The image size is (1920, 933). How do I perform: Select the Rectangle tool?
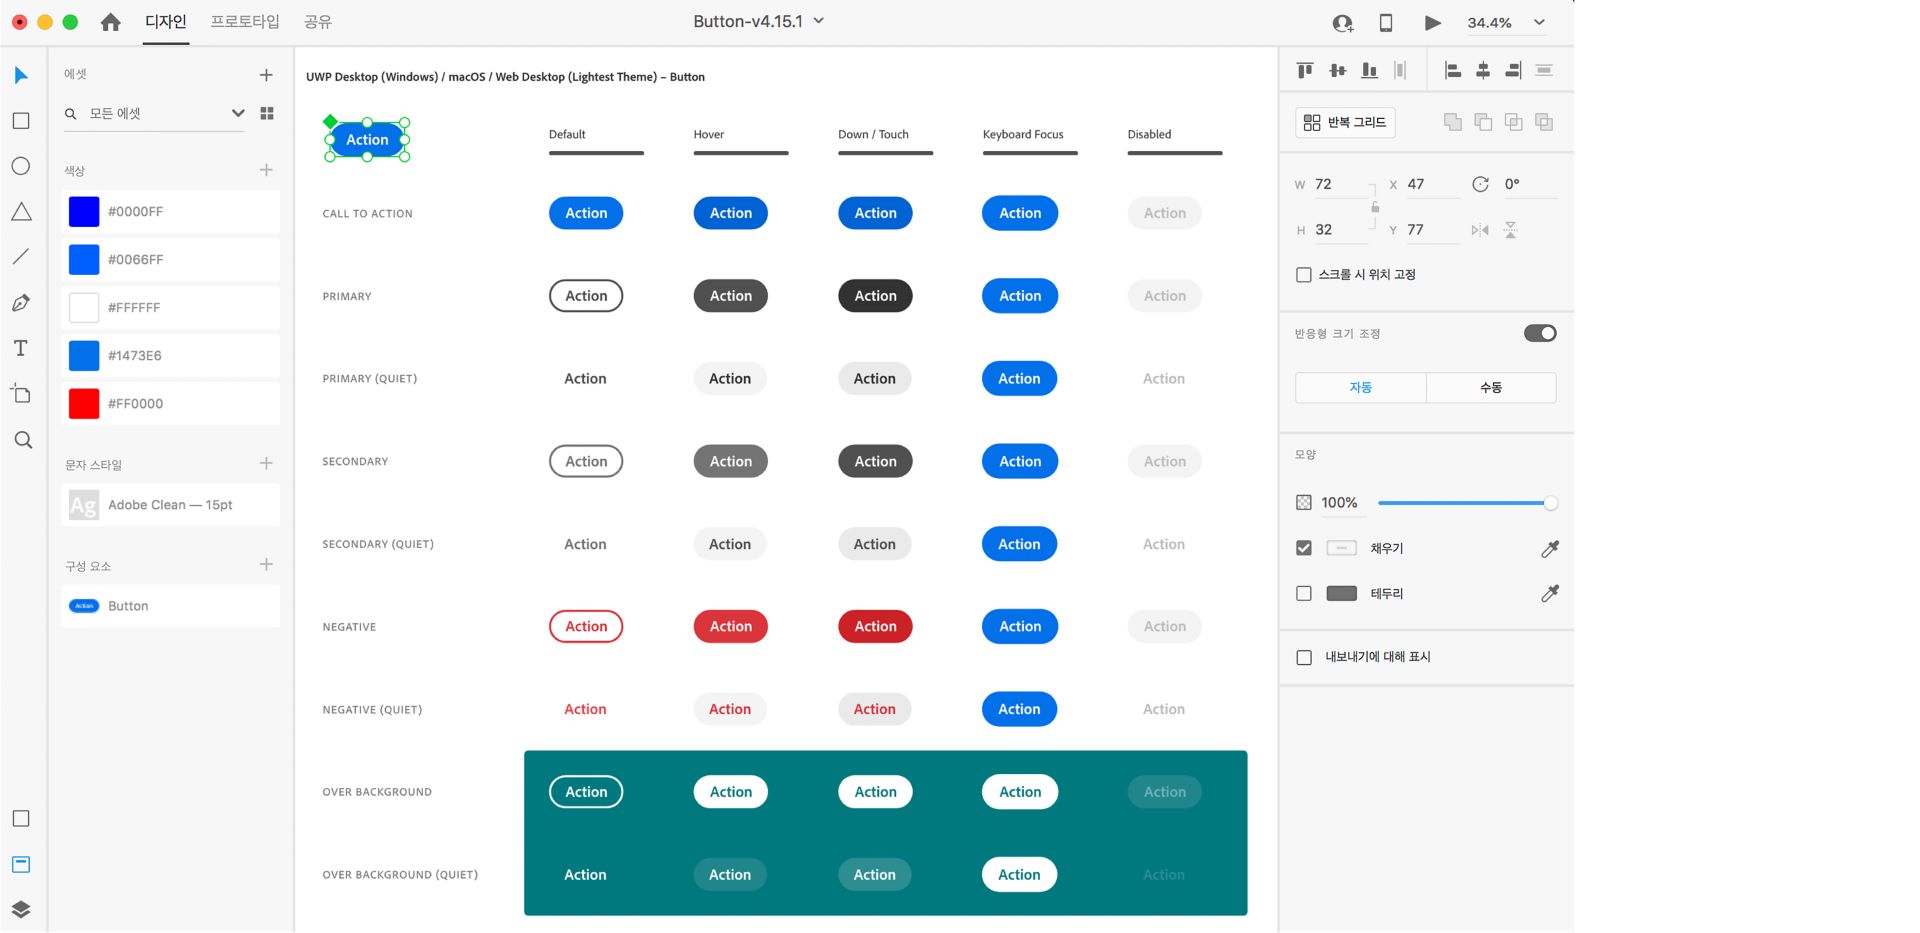coord(21,121)
